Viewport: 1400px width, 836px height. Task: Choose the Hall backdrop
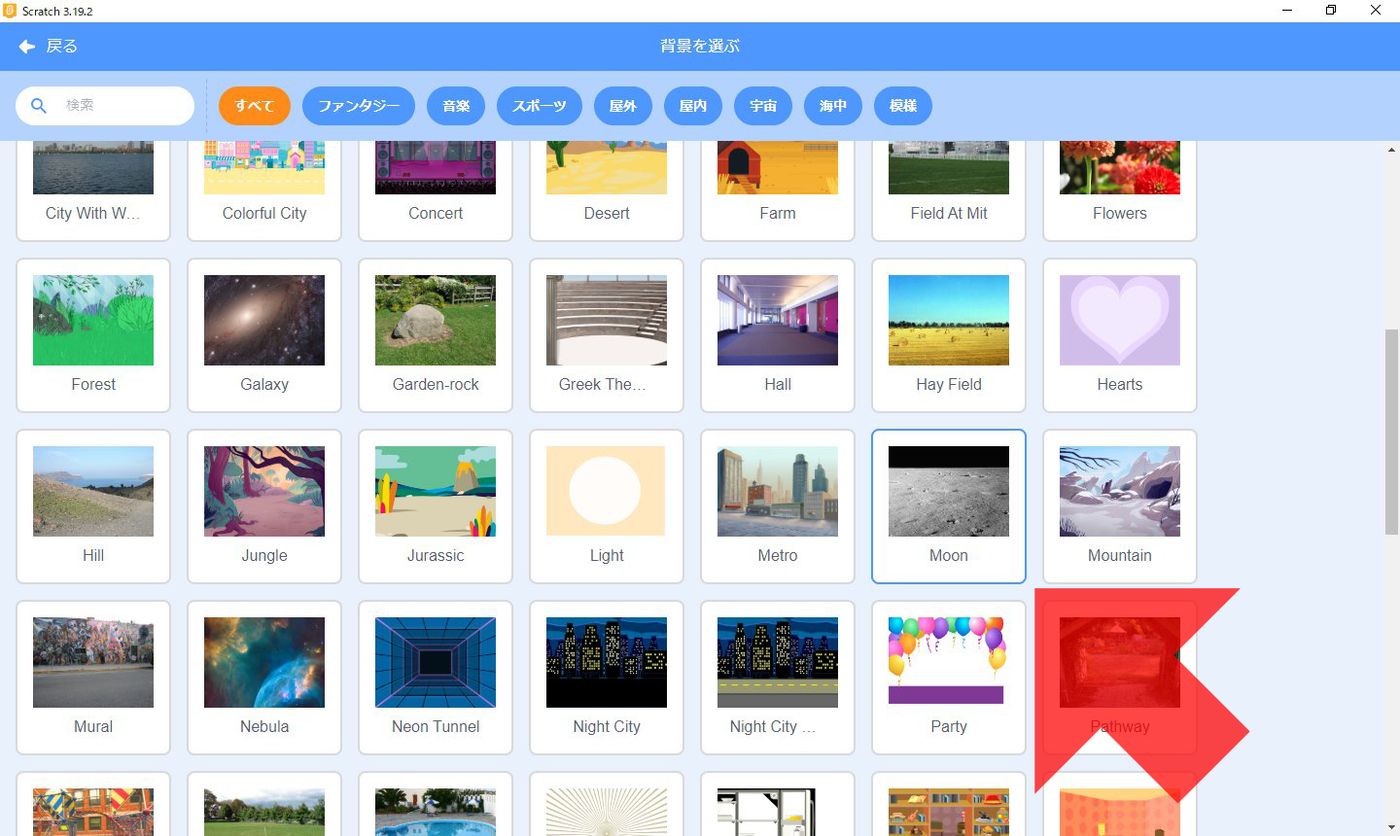[777, 335]
